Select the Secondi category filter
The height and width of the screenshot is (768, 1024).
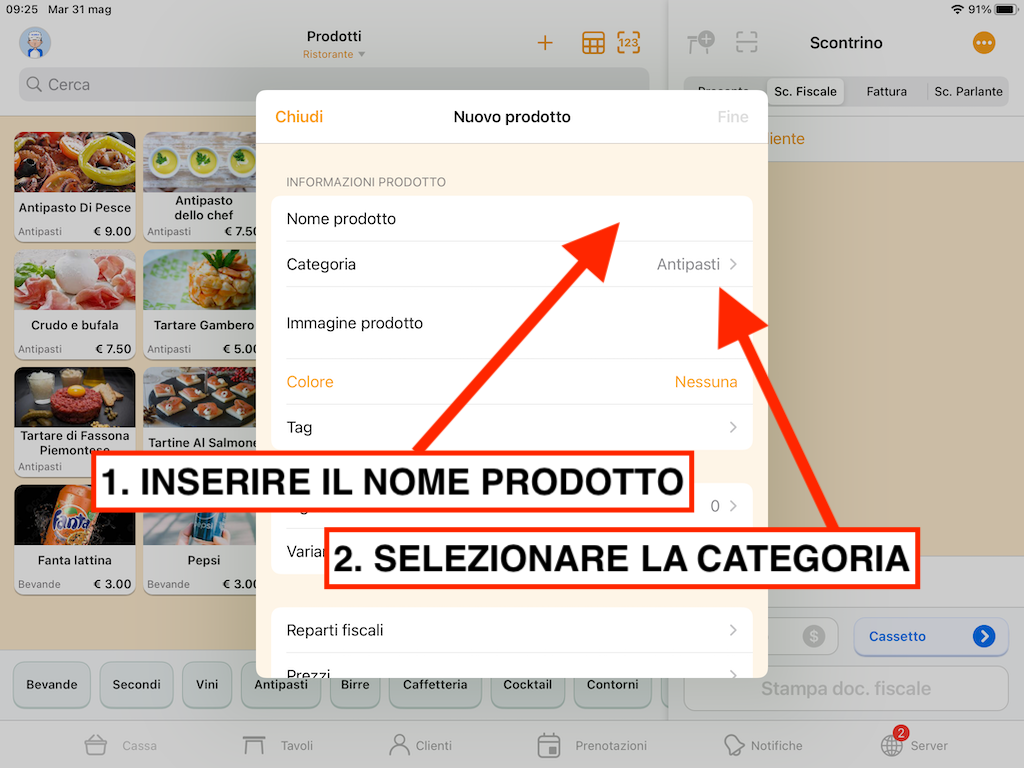click(136, 684)
